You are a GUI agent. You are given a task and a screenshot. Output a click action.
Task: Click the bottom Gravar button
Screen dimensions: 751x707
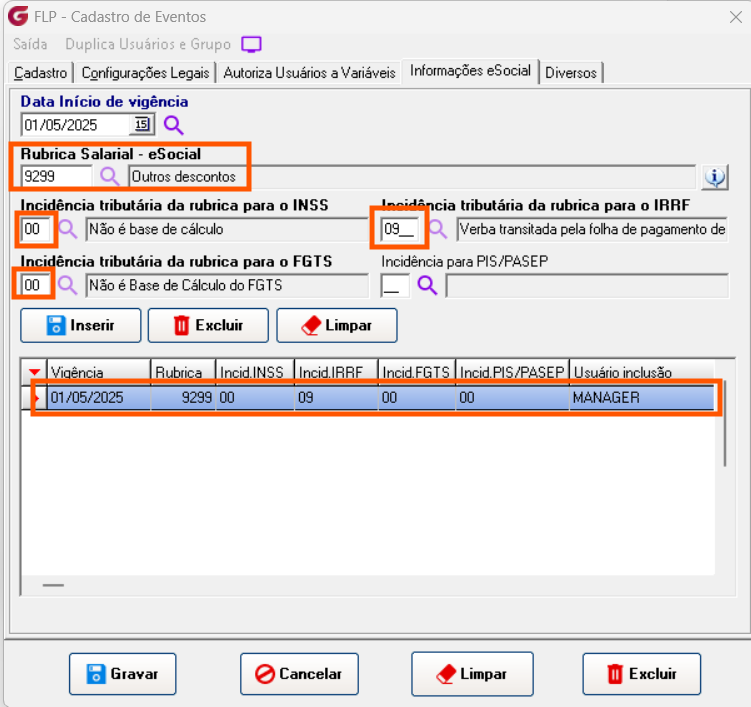pyautogui.click(x=123, y=674)
